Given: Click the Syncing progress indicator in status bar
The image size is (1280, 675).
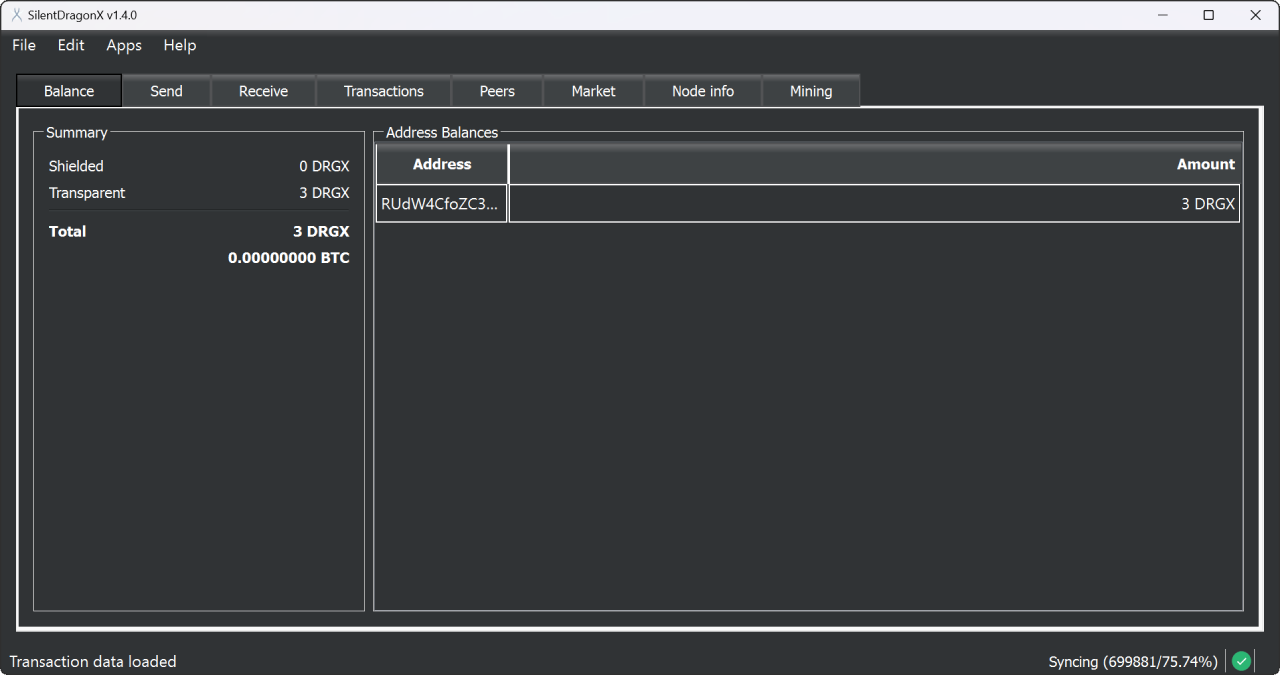Looking at the screenshot, I should 1135,661.
